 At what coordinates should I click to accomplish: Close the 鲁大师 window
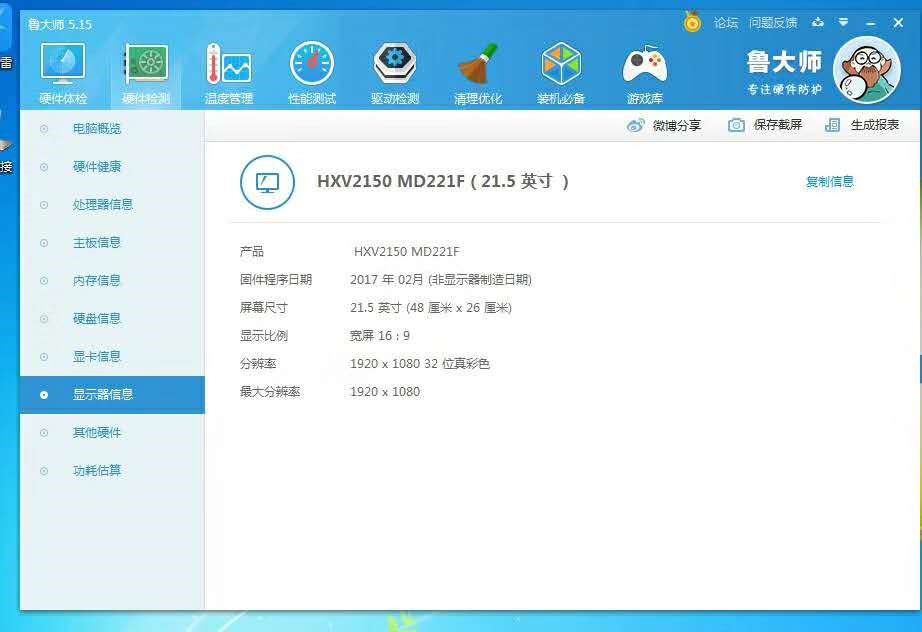[898, 22]
